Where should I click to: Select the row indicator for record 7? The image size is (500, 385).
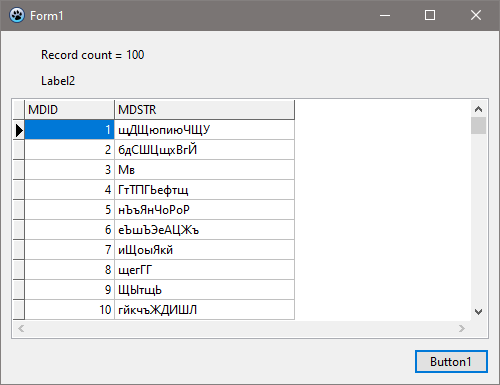tap(19, 250)
